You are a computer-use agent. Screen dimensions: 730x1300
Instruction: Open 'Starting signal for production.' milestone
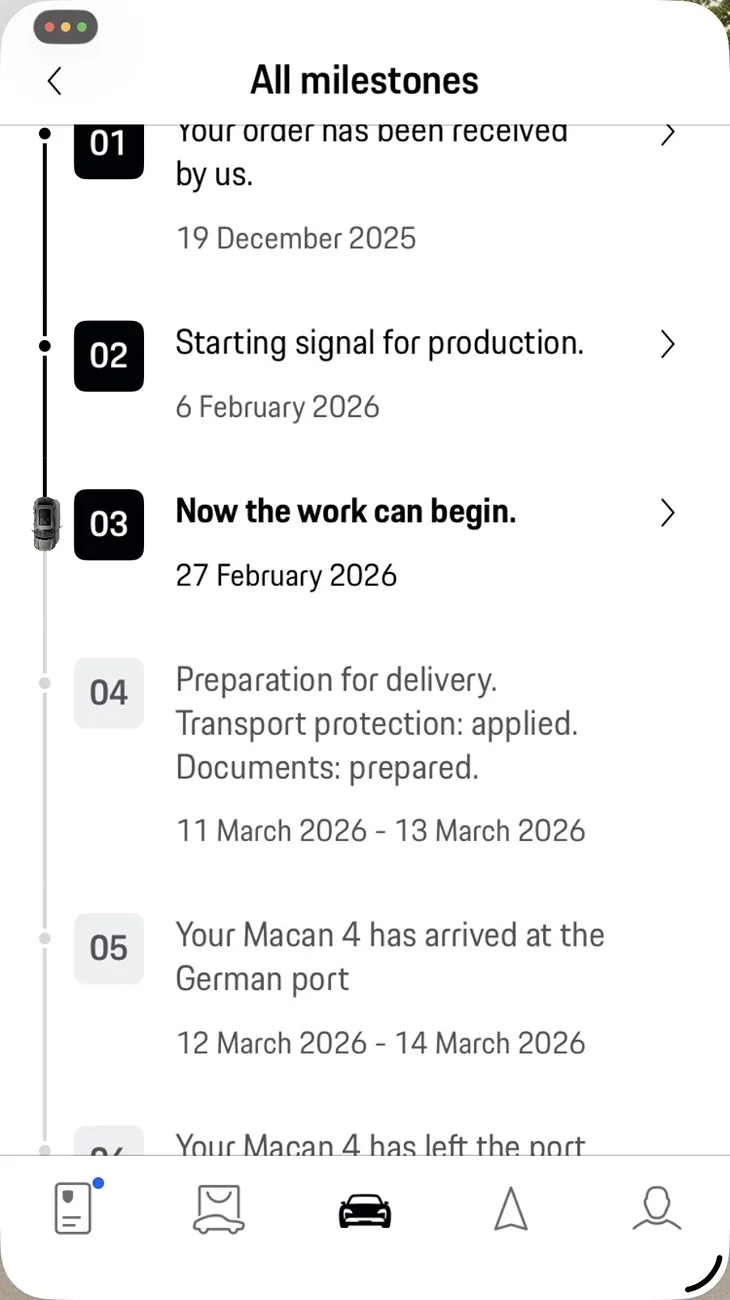pyautogui.click(x=379, y=344)
